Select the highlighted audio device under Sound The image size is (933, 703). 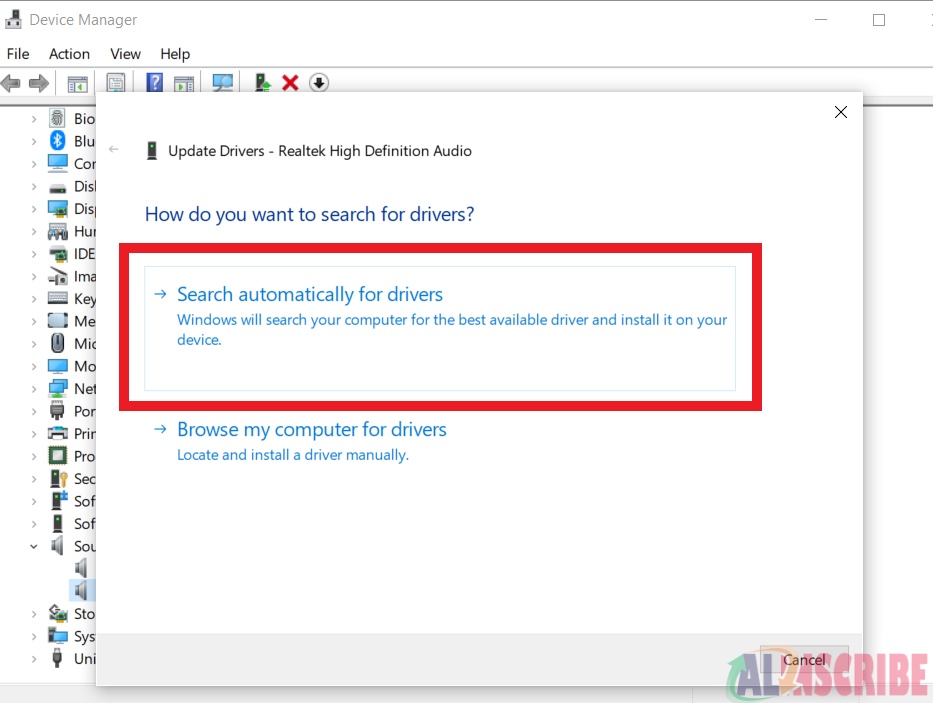coord(82,590)
